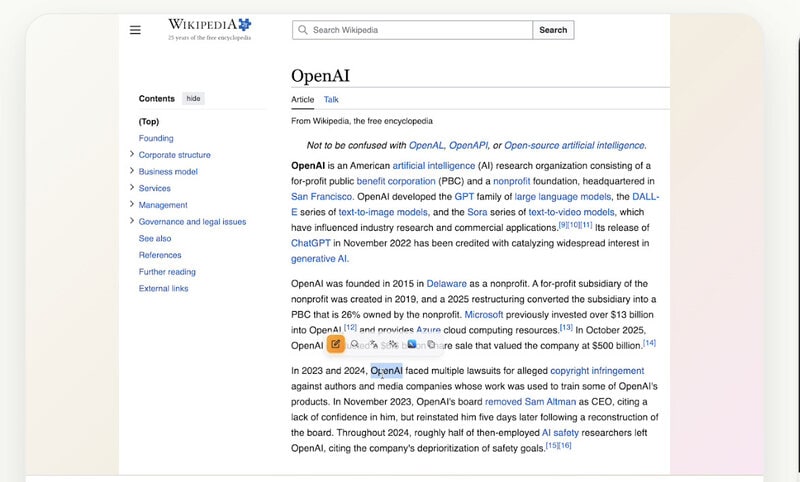Open the Sora link
The image size is (800, 482).
coord(477,212)
